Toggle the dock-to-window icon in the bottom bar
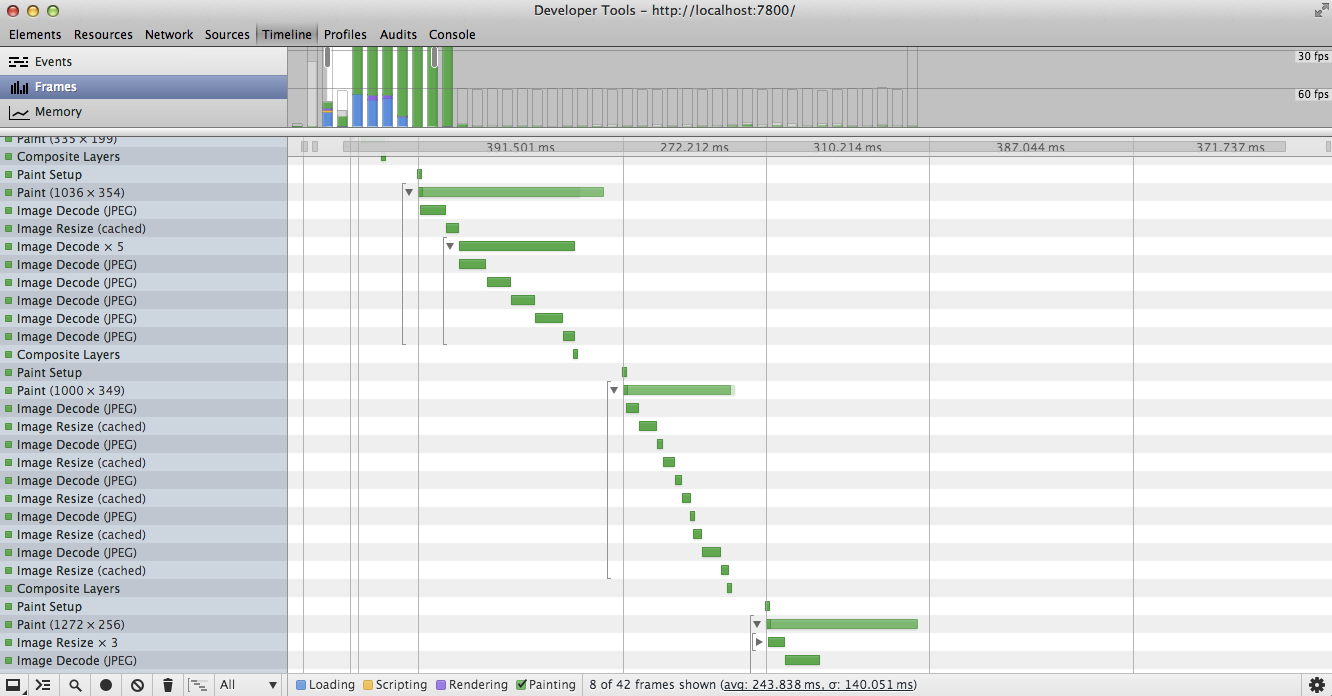The height and width of the screenshot is (696, 1332). pyautogui.click(x=14, y=685)
